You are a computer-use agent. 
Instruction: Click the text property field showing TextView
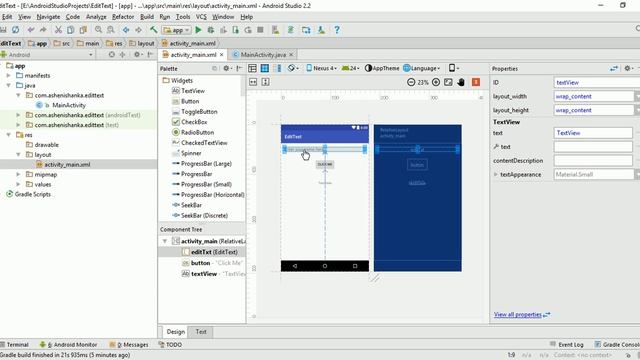point(593,133)
